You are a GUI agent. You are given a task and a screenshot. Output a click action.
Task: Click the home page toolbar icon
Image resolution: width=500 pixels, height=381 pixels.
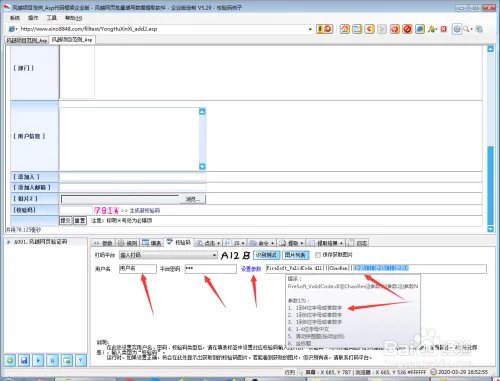click(x=345, y=29)
